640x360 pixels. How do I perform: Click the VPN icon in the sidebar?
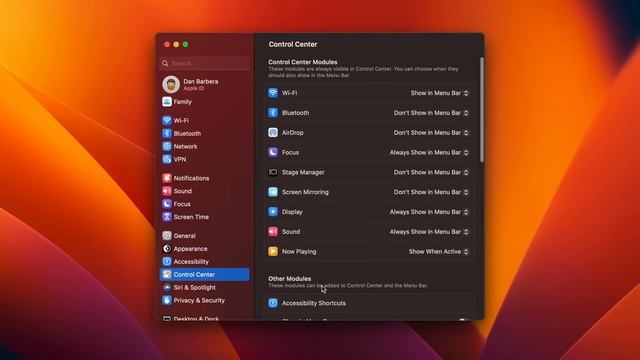point(167,159)
